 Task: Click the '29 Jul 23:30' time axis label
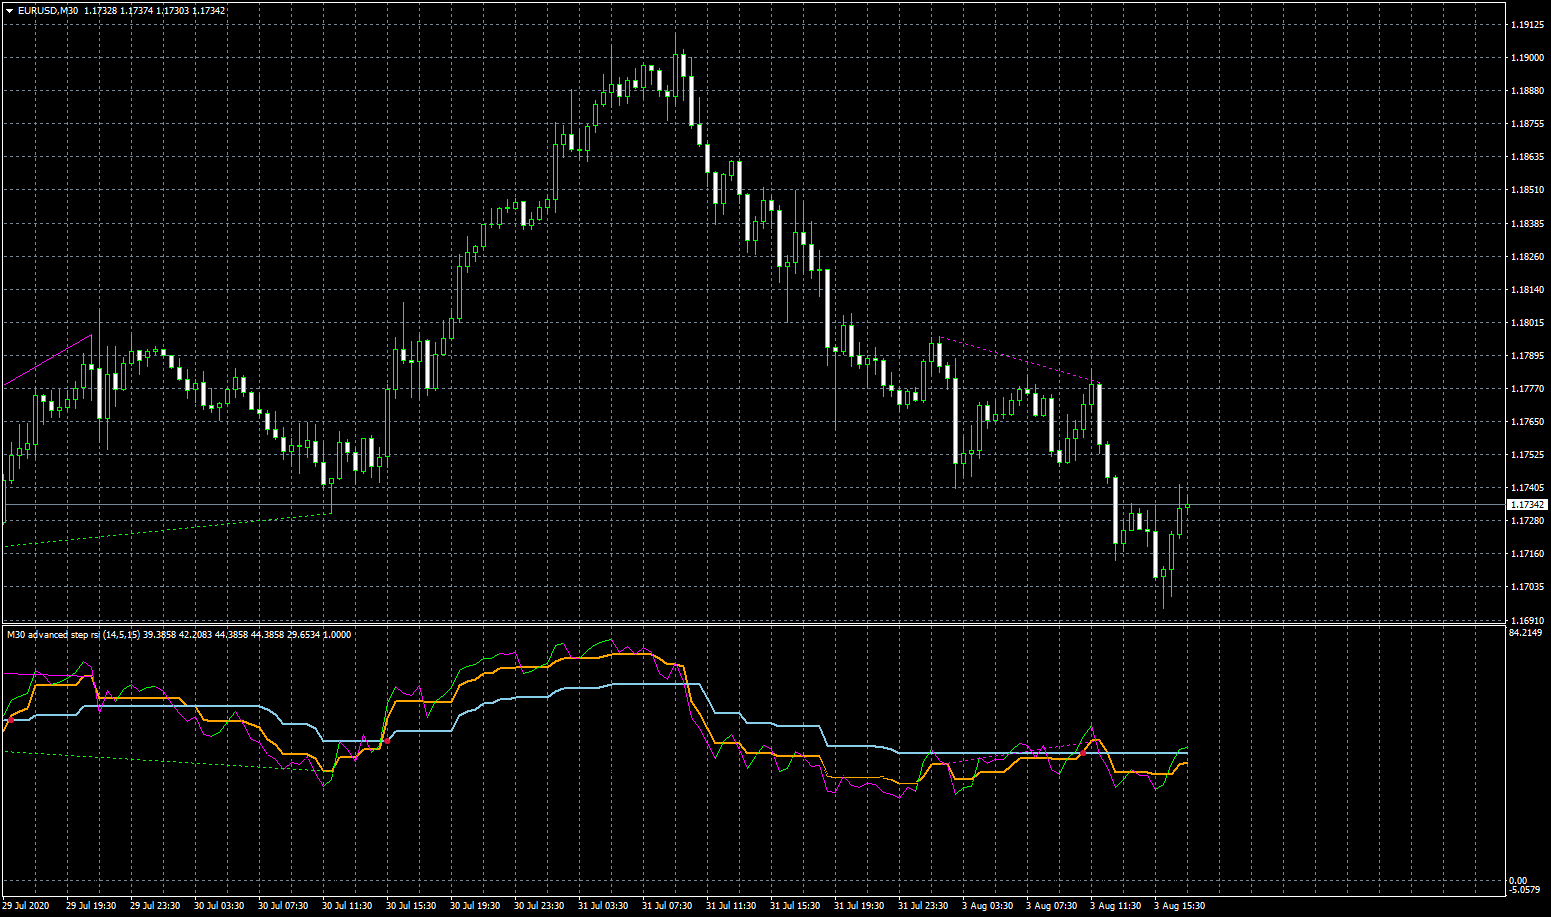click(155, 906)
